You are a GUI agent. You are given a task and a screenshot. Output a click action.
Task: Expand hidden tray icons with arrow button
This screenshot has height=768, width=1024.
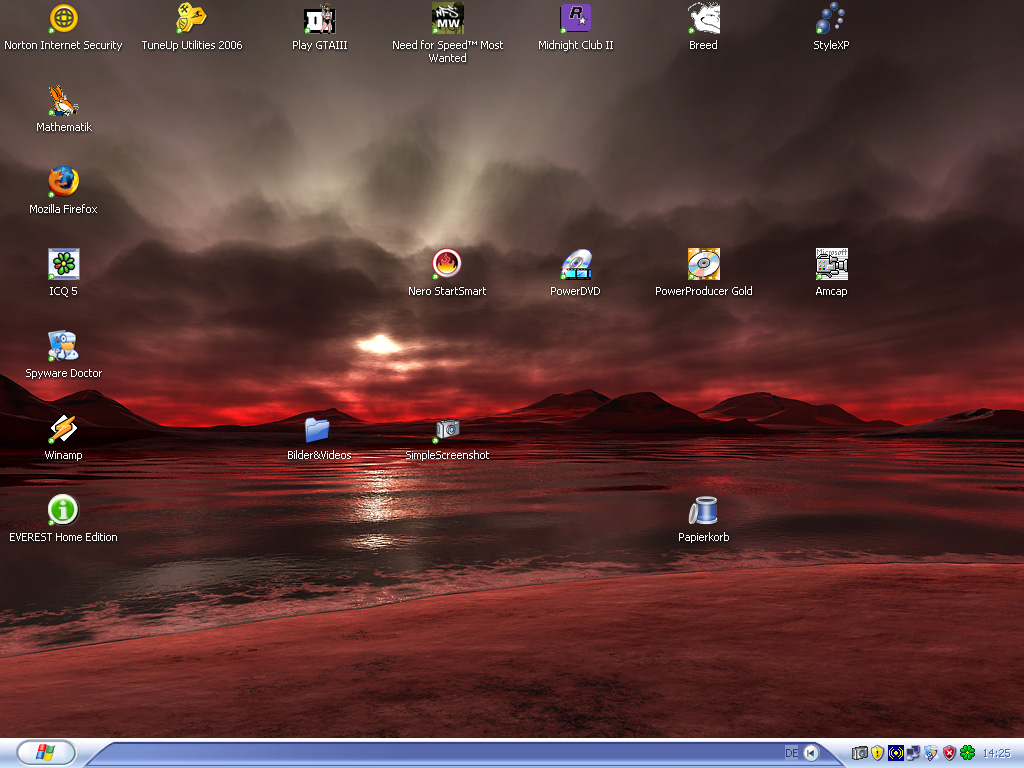click(x=811, y=753)
